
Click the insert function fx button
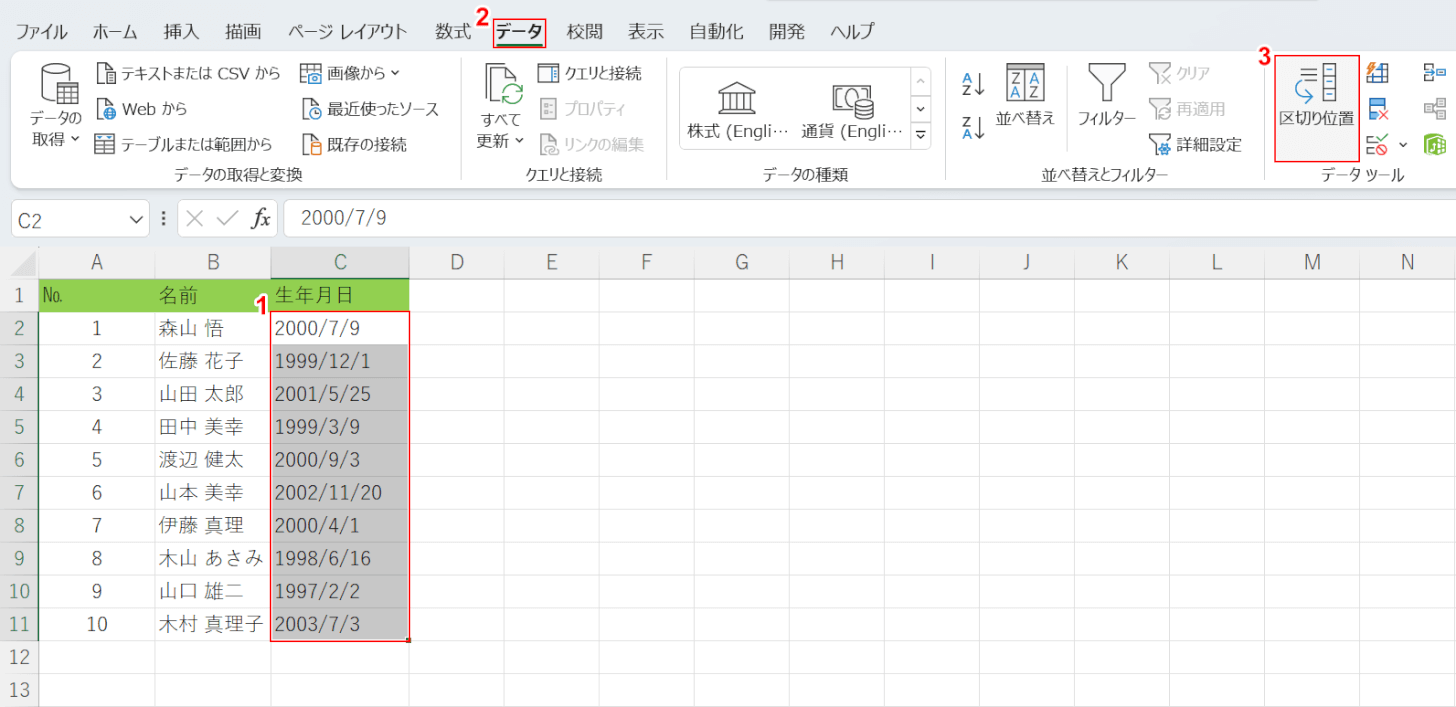pos(260,219)
